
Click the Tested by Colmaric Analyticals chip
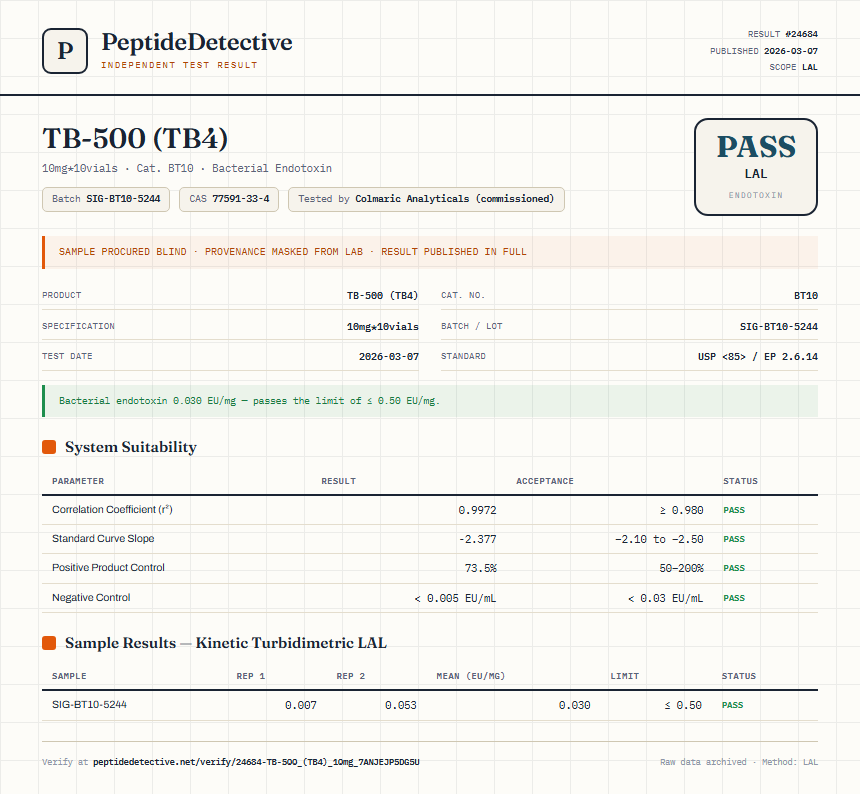pyautogui.click(x=426, y=199)
